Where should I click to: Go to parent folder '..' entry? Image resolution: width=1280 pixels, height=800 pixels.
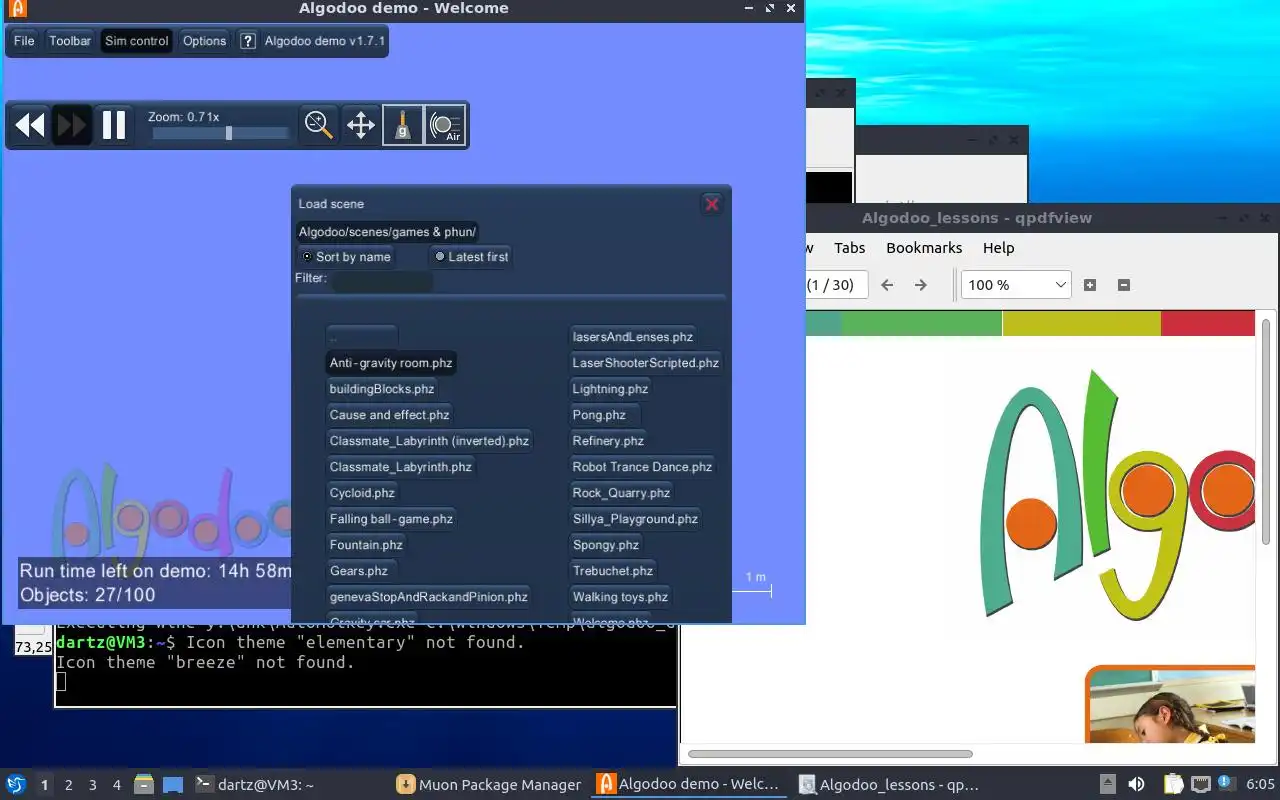pyautogui.click(x=362, y=336)
